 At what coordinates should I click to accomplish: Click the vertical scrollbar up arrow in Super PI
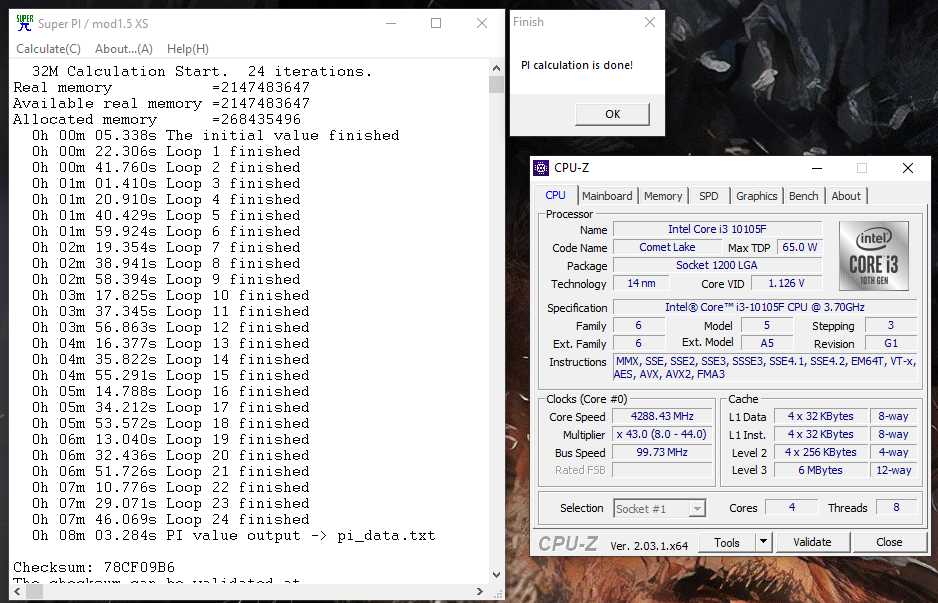(x=496, y=67)
